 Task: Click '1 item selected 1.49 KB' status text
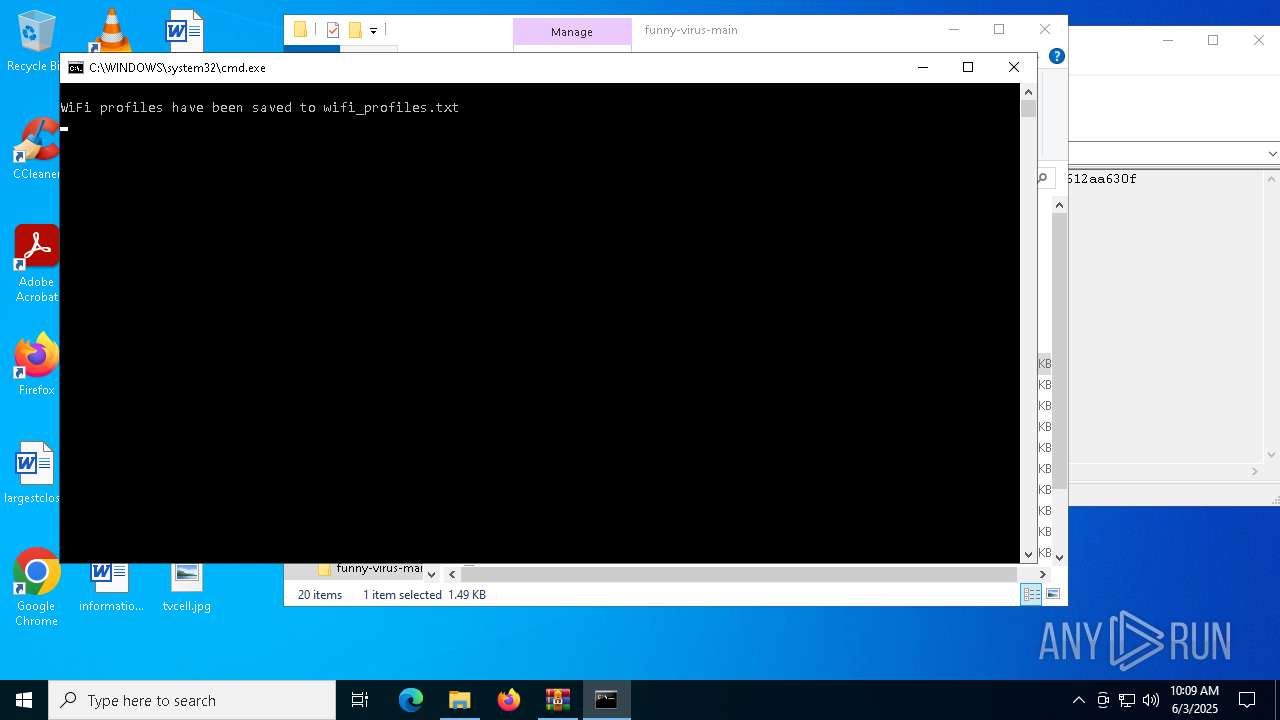424,595
